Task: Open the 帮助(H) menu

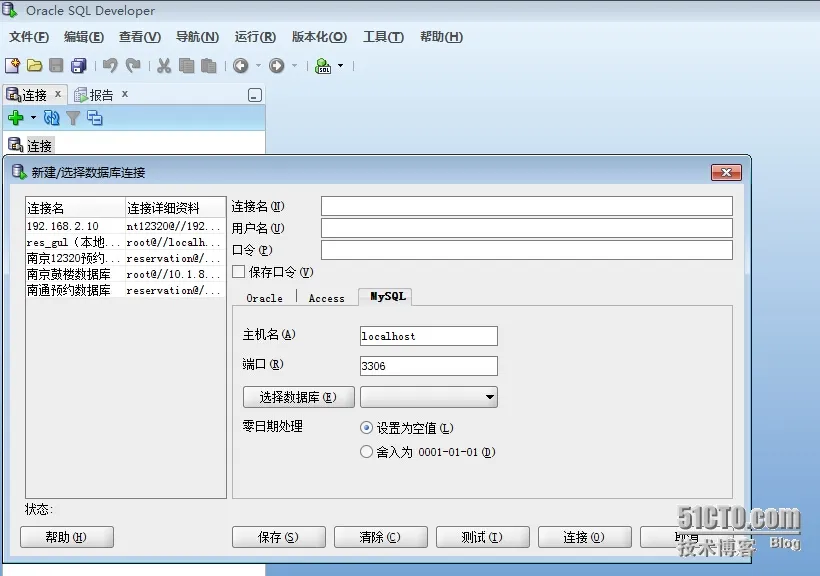Action: point(441,37)
